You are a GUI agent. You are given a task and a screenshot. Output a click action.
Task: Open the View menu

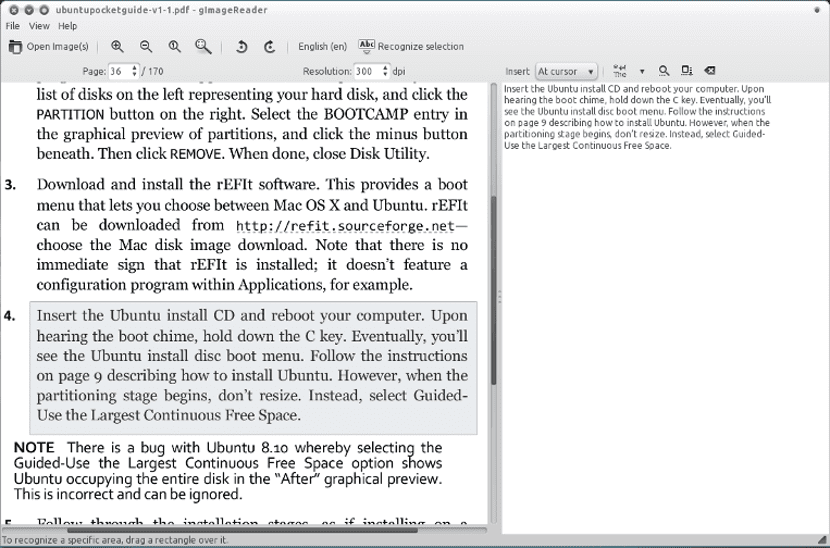[39, 26]
